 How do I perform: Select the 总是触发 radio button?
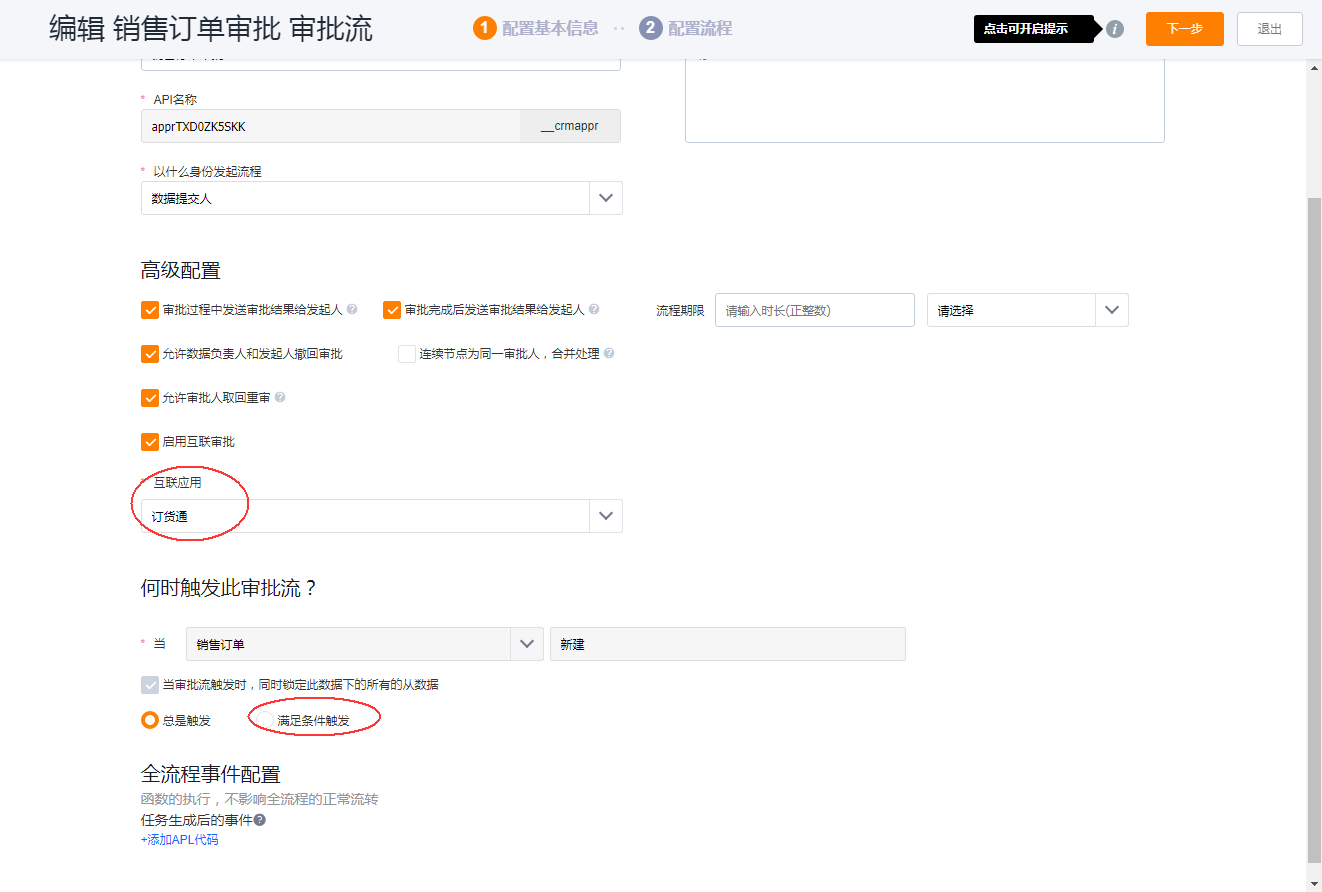(150, 720)
